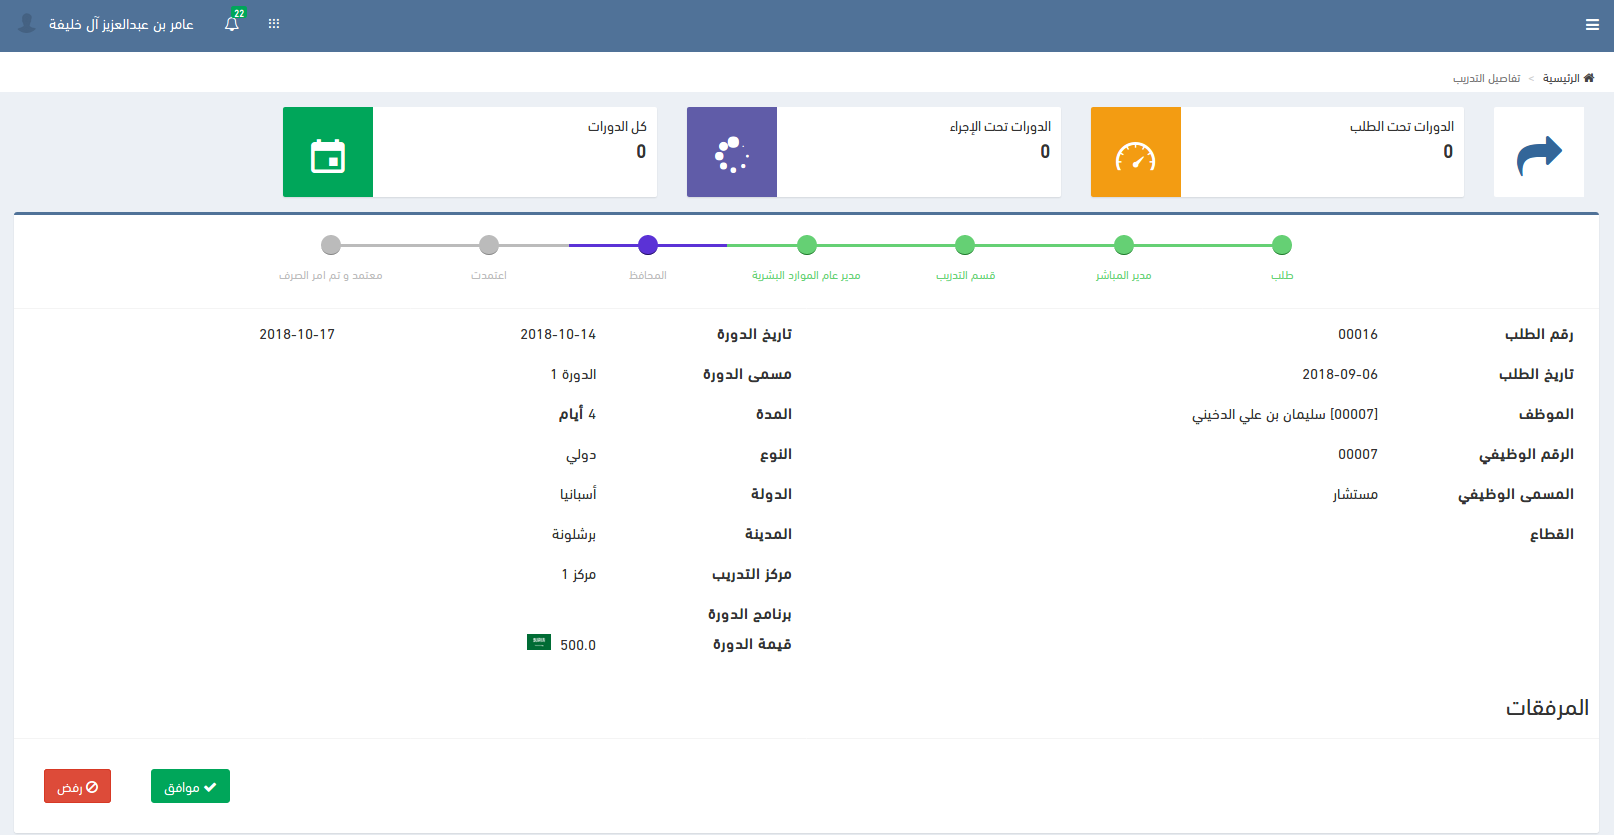This screenshot has width=1614, height=835.
Task: Select the اعتمدت step marker
Action: (489, 245)
